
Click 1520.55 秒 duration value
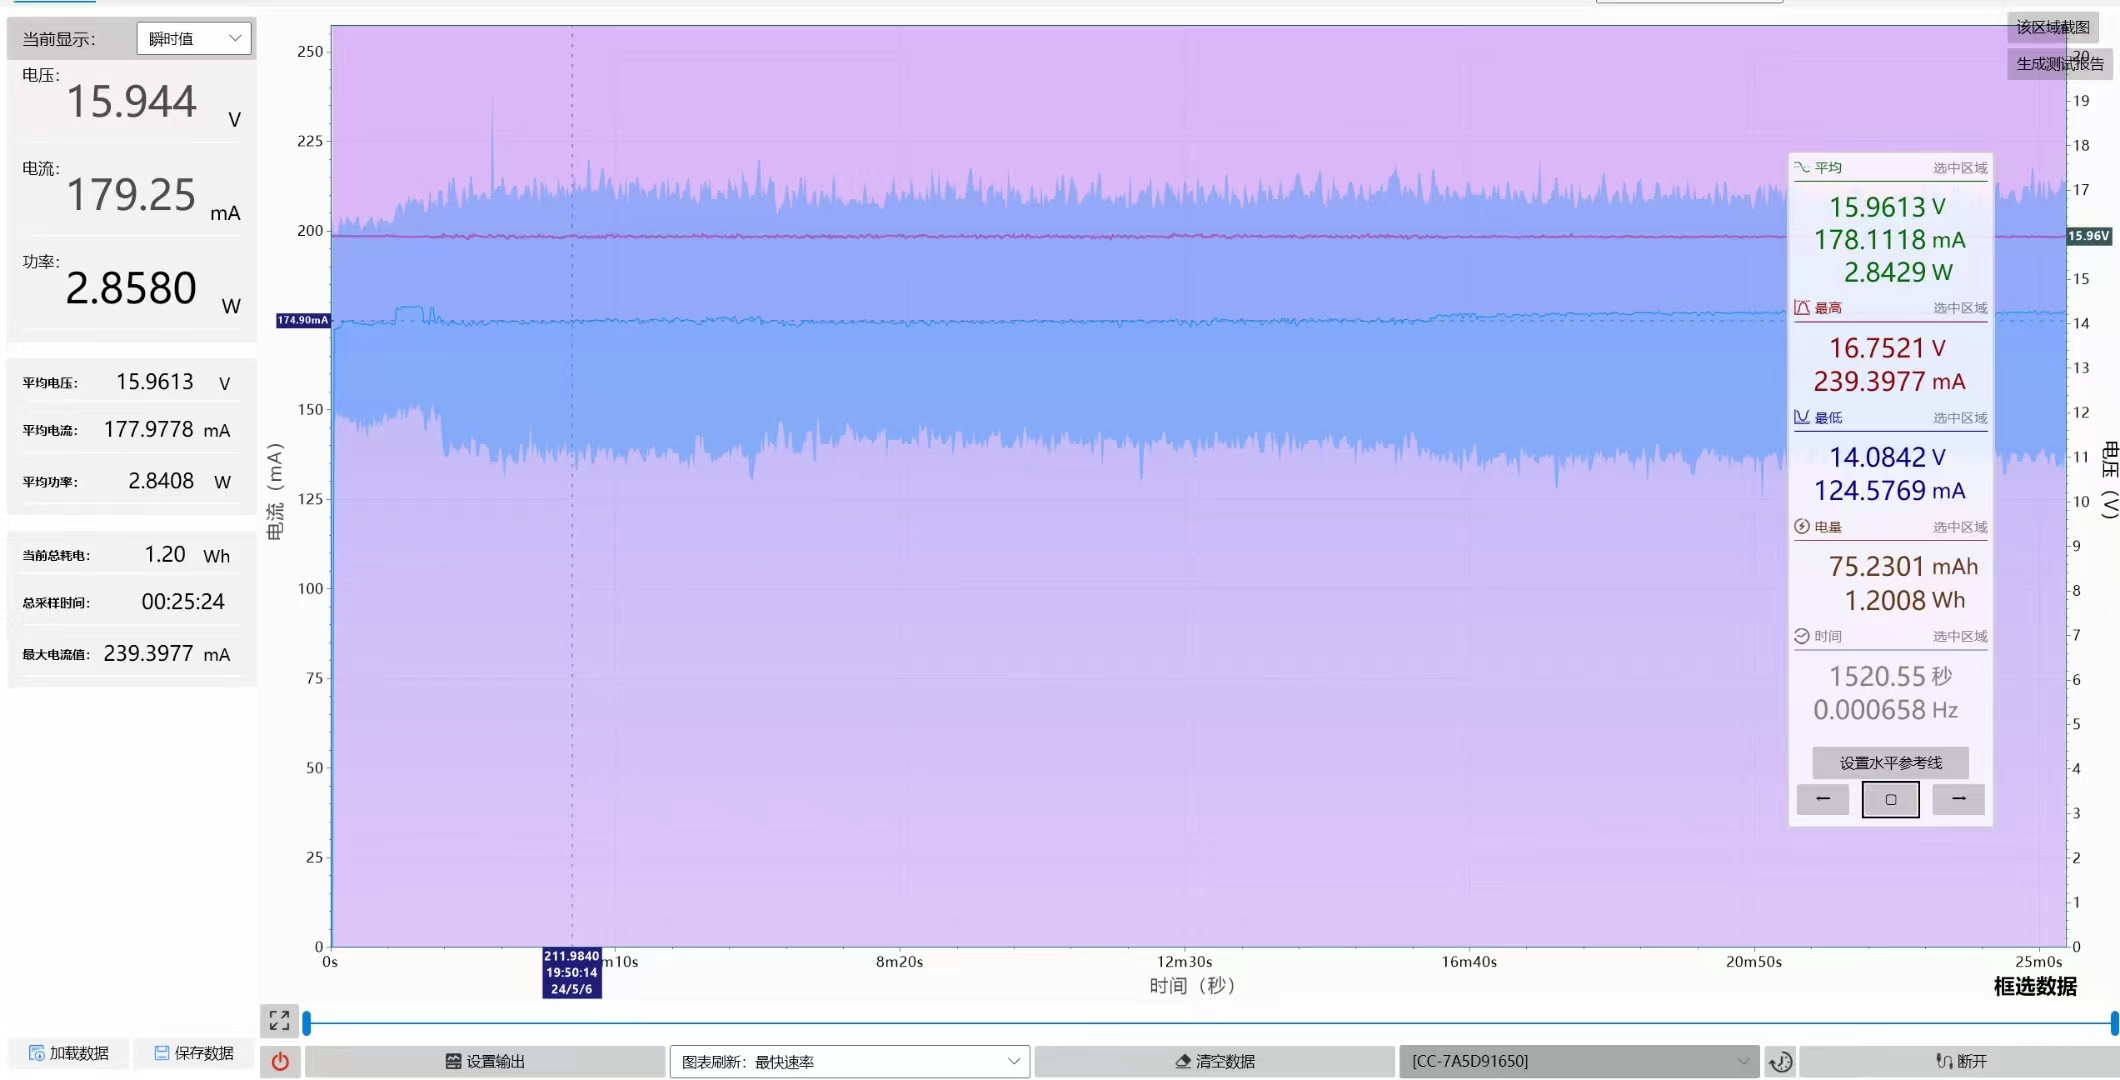click(x=1890, y=677)
